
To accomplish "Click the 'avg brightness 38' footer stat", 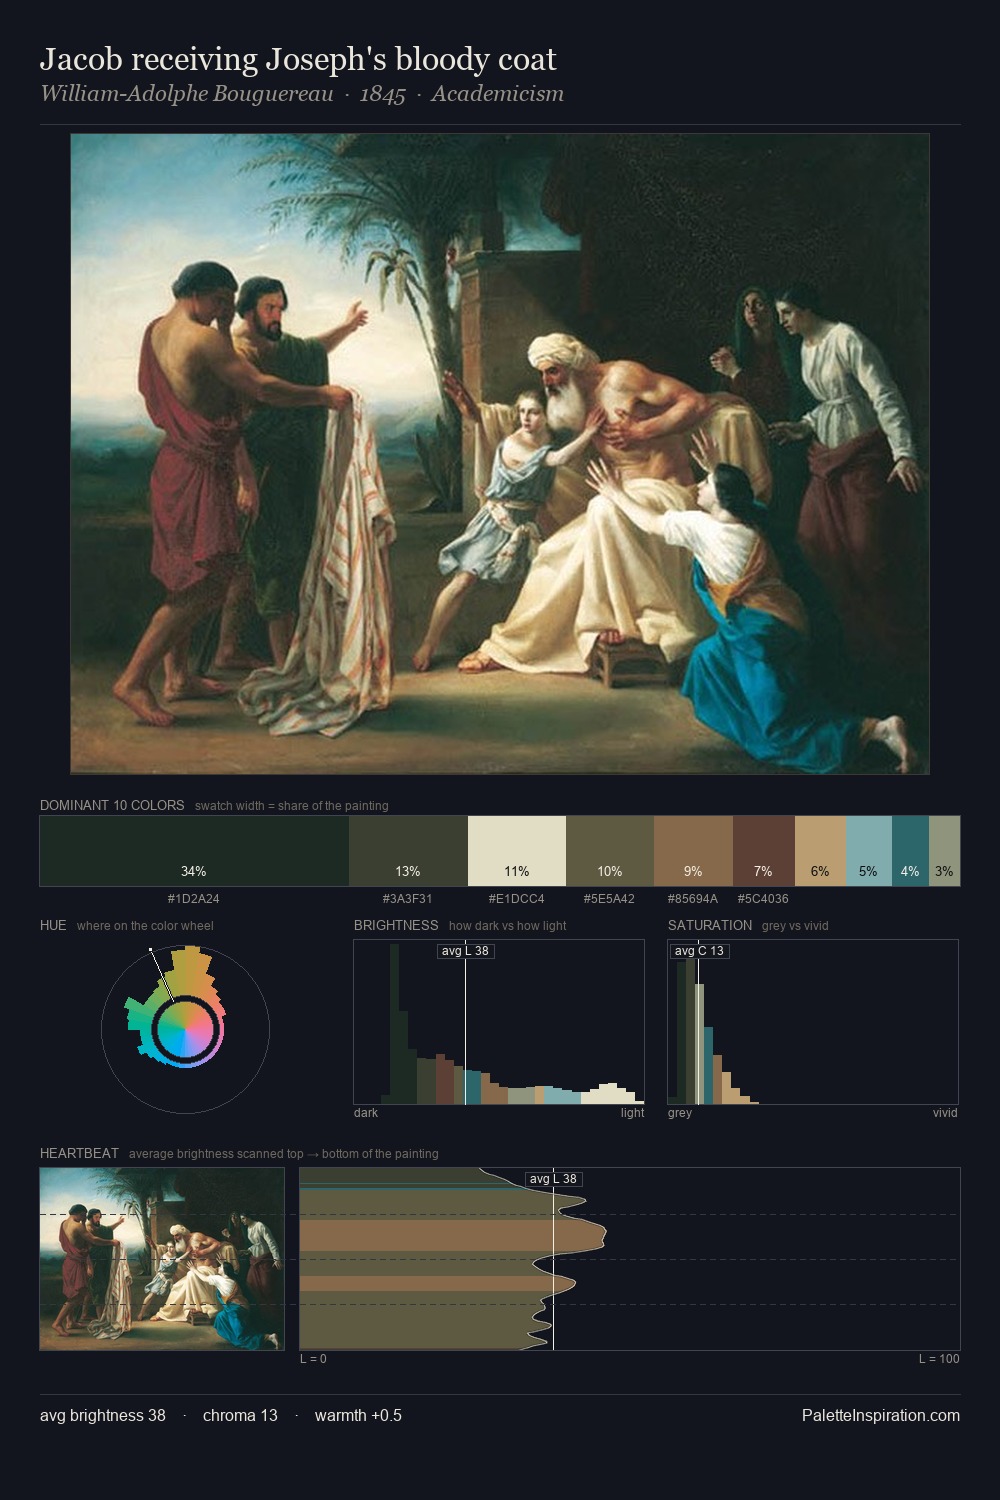I will (x=103, y=1415).
